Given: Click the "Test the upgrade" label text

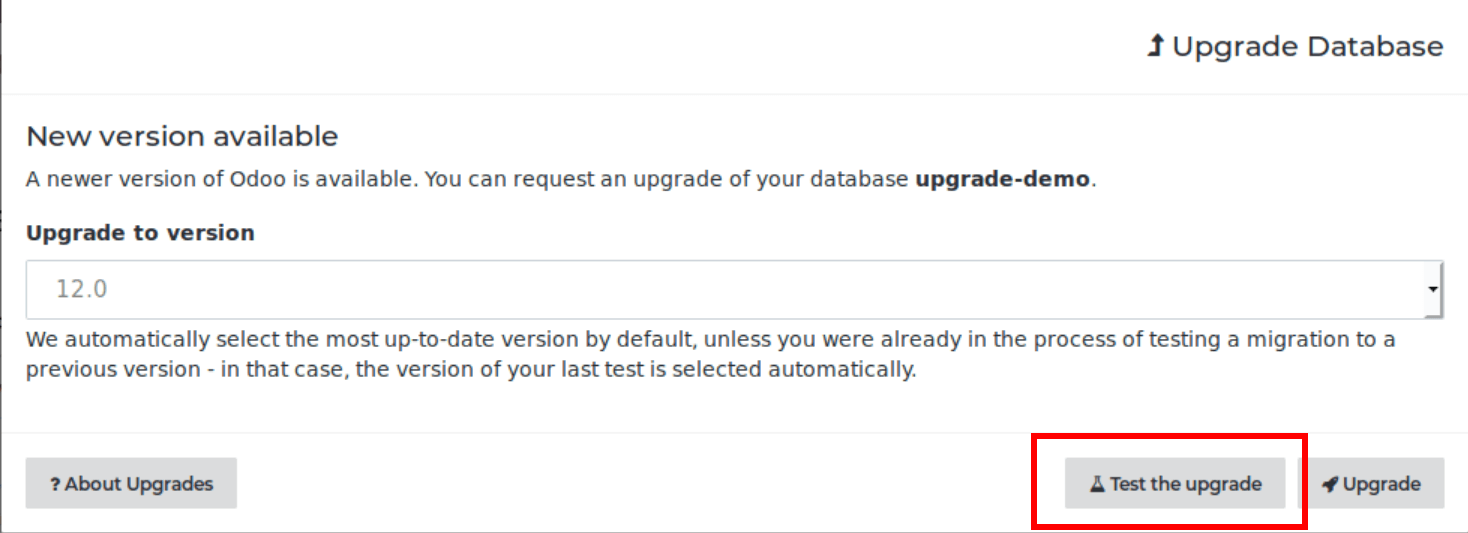Looking at the screenshot, I should pyautogui.click(x=1185, y=484).
